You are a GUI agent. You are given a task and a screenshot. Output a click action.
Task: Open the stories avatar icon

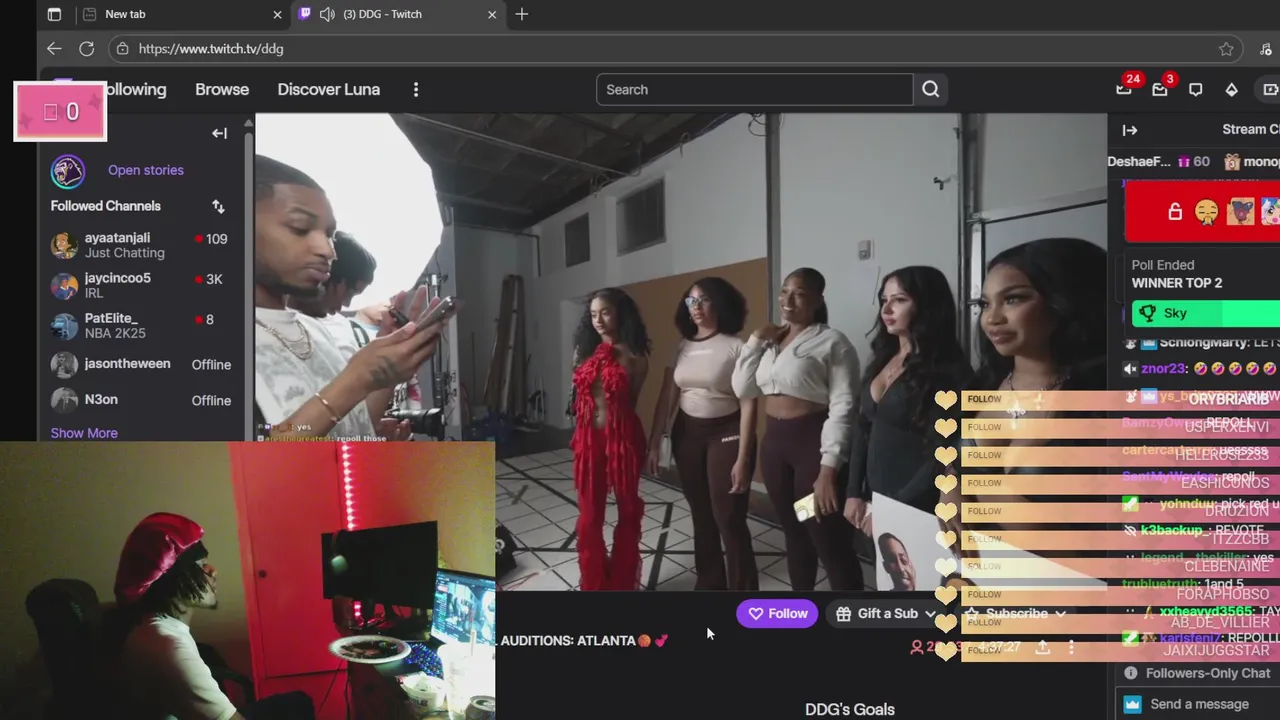coord(68,171)
